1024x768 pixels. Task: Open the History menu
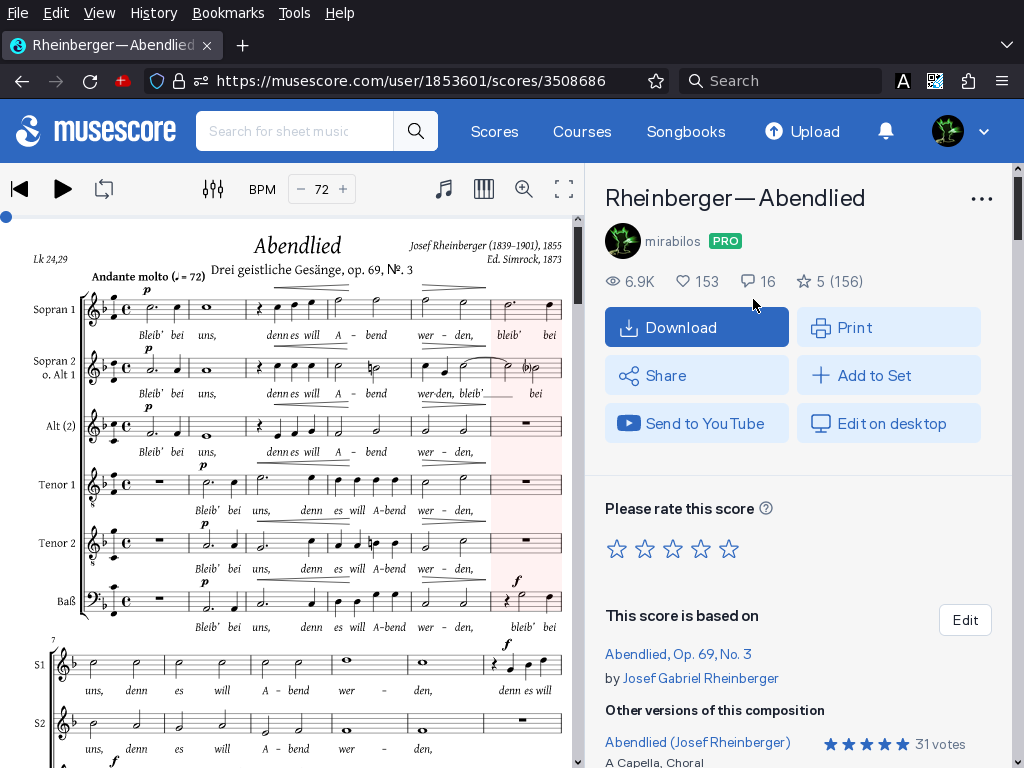point(153,13)
